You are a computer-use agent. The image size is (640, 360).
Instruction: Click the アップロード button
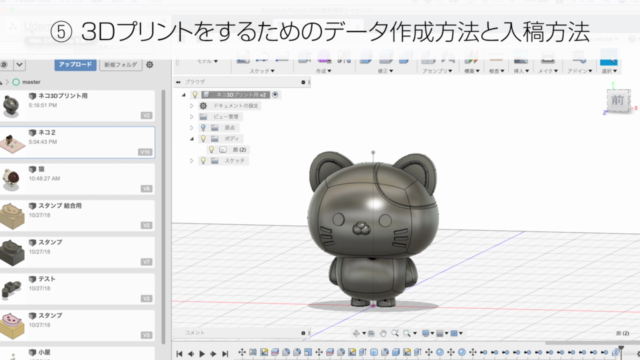coord(76,64)
